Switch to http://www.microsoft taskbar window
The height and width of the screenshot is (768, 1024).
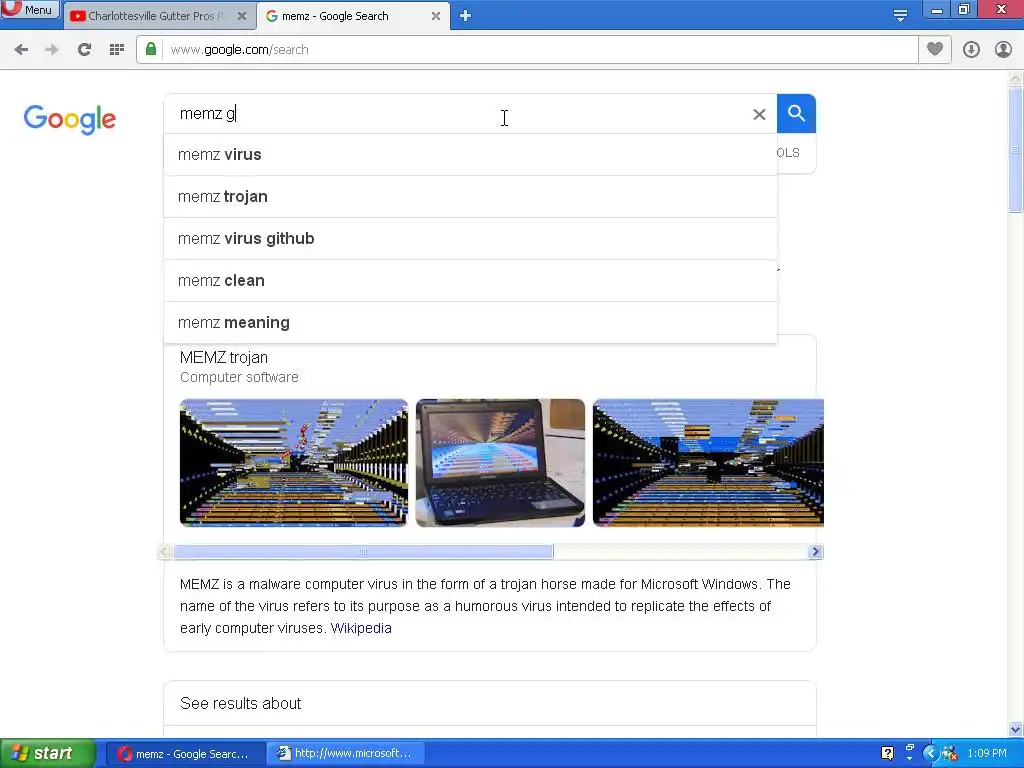[346, 754]
